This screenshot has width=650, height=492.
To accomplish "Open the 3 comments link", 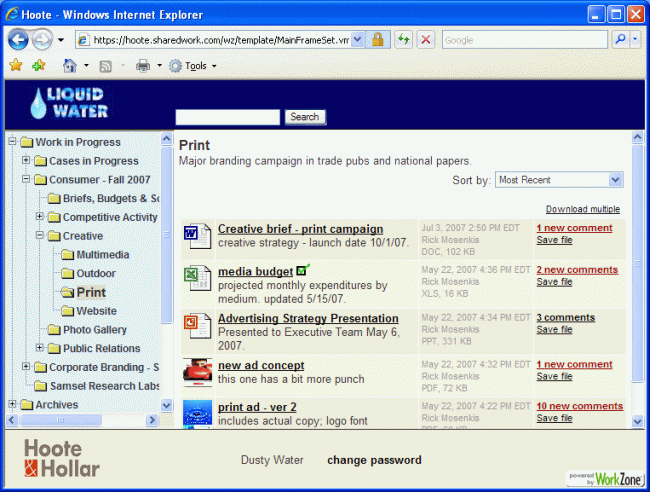I will pos(565,317).
